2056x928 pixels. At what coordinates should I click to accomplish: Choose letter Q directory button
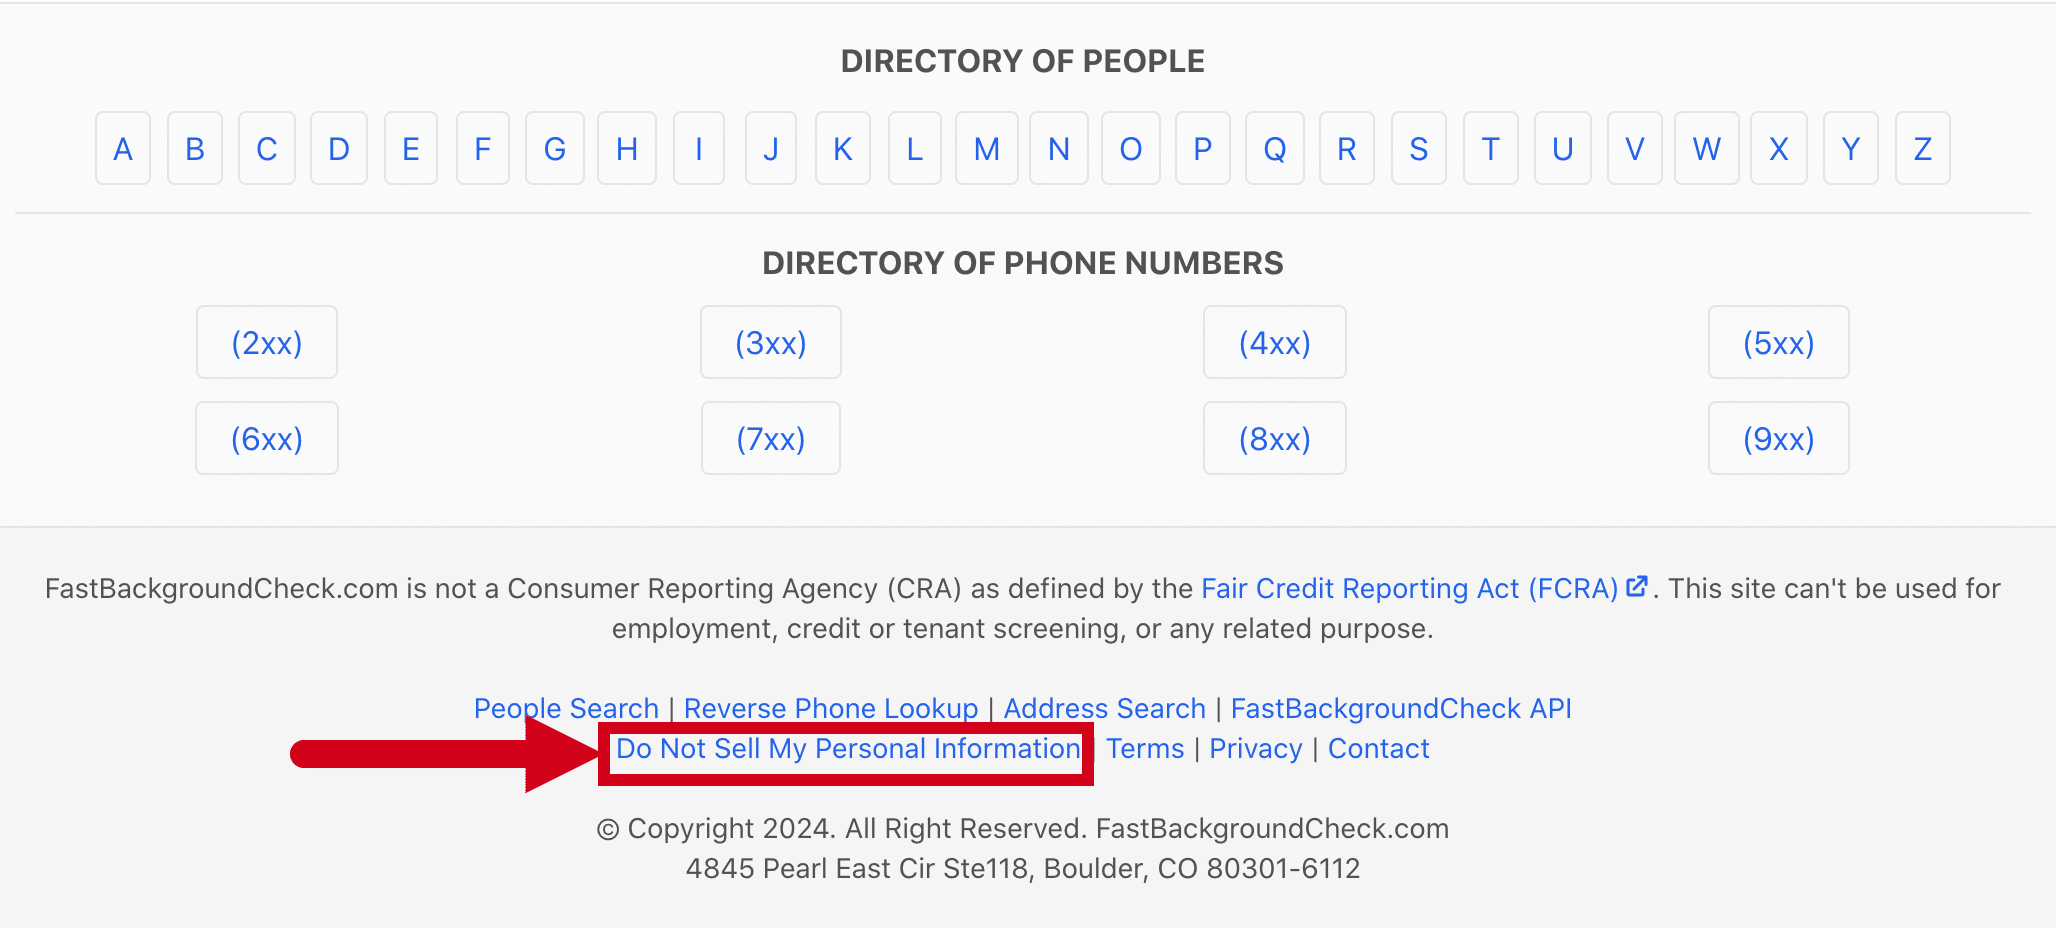(x=1275, y=148)
